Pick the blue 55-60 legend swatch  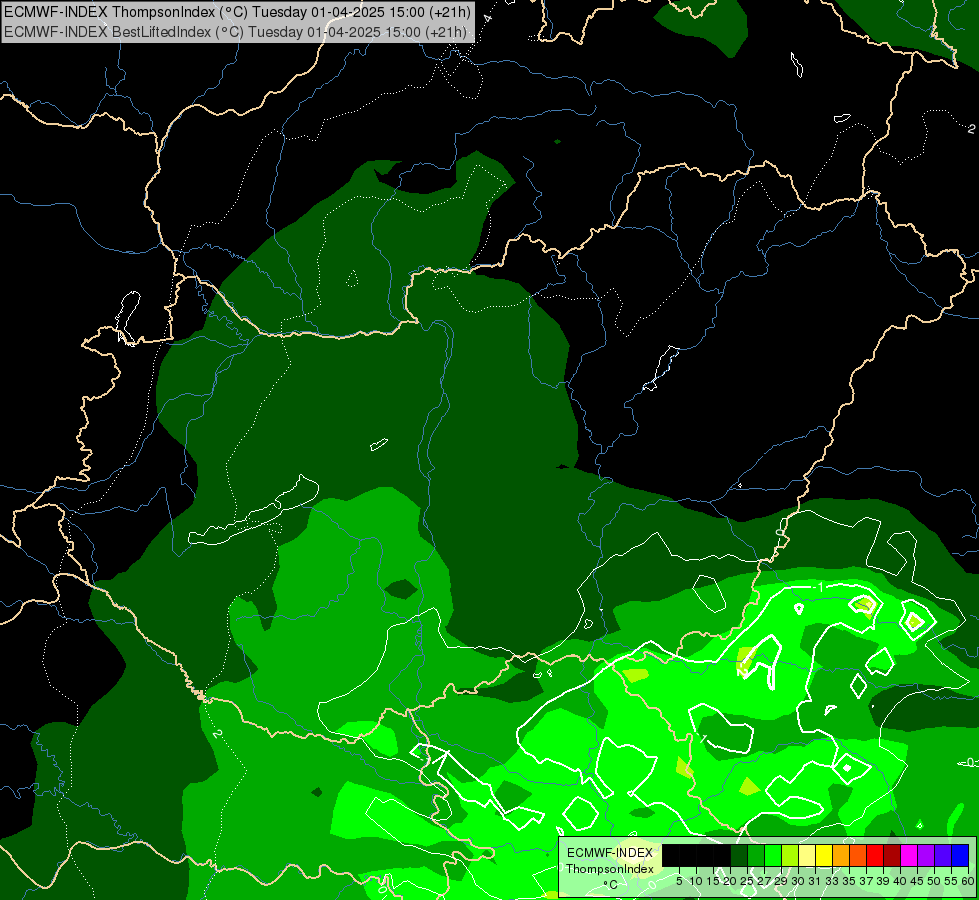coord(960,856)
